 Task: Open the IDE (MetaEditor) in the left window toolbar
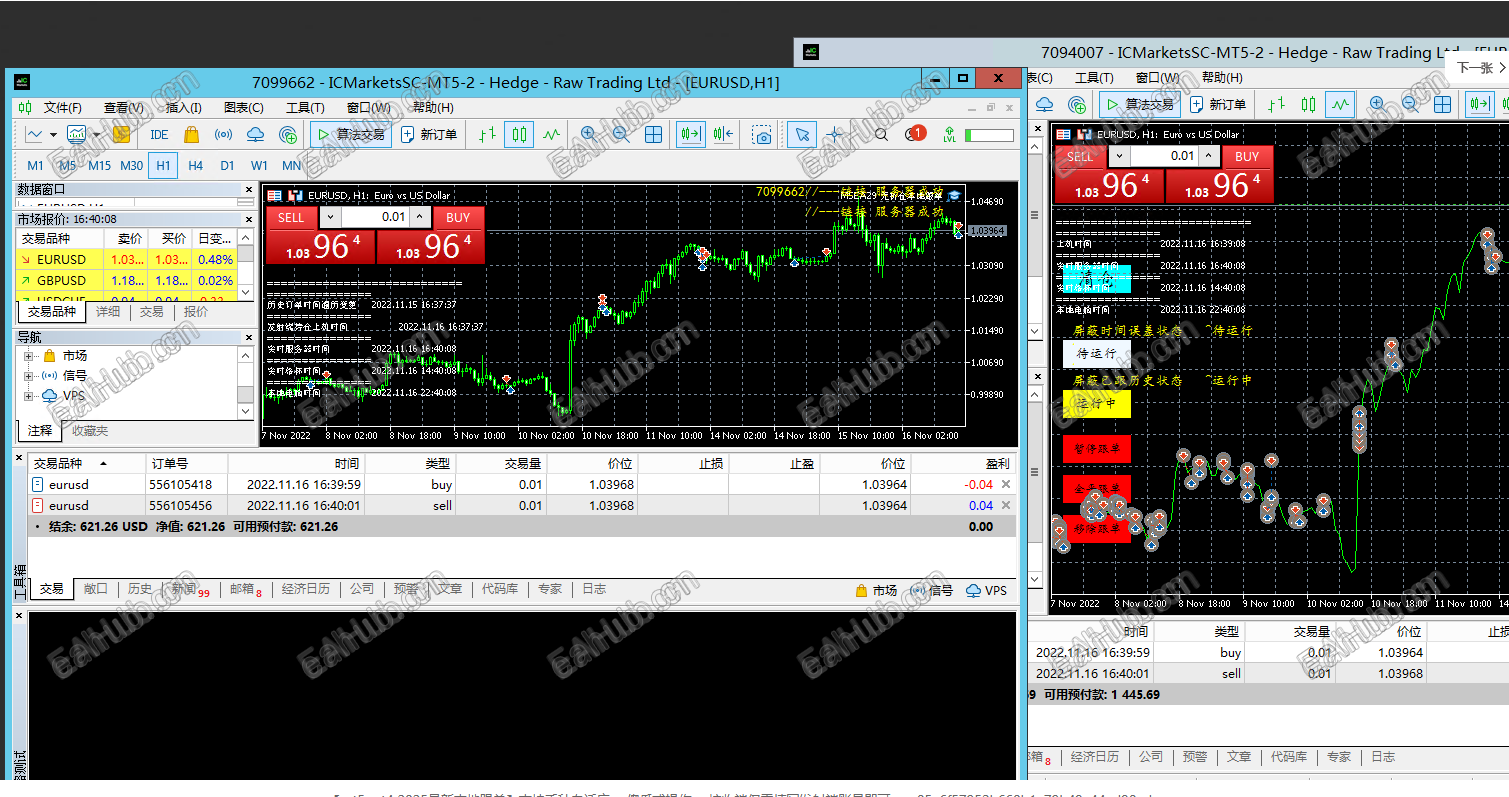[x=159, y=135]
